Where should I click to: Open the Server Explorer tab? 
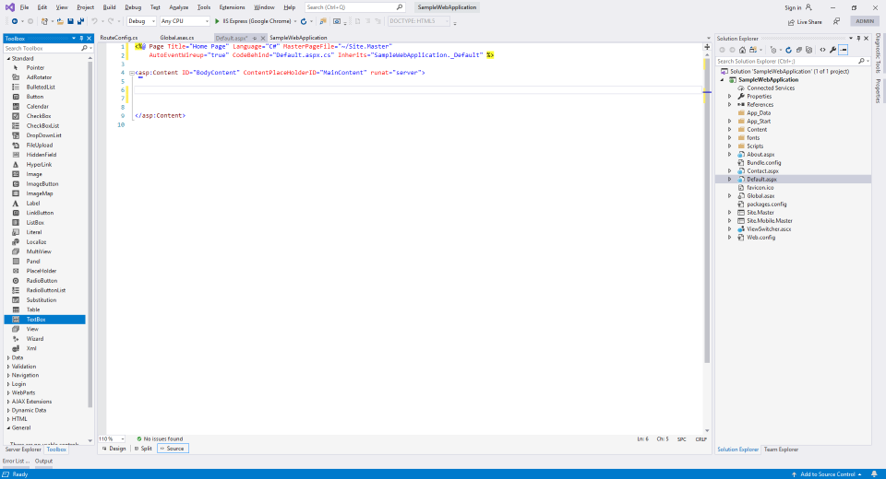[23, 450]
